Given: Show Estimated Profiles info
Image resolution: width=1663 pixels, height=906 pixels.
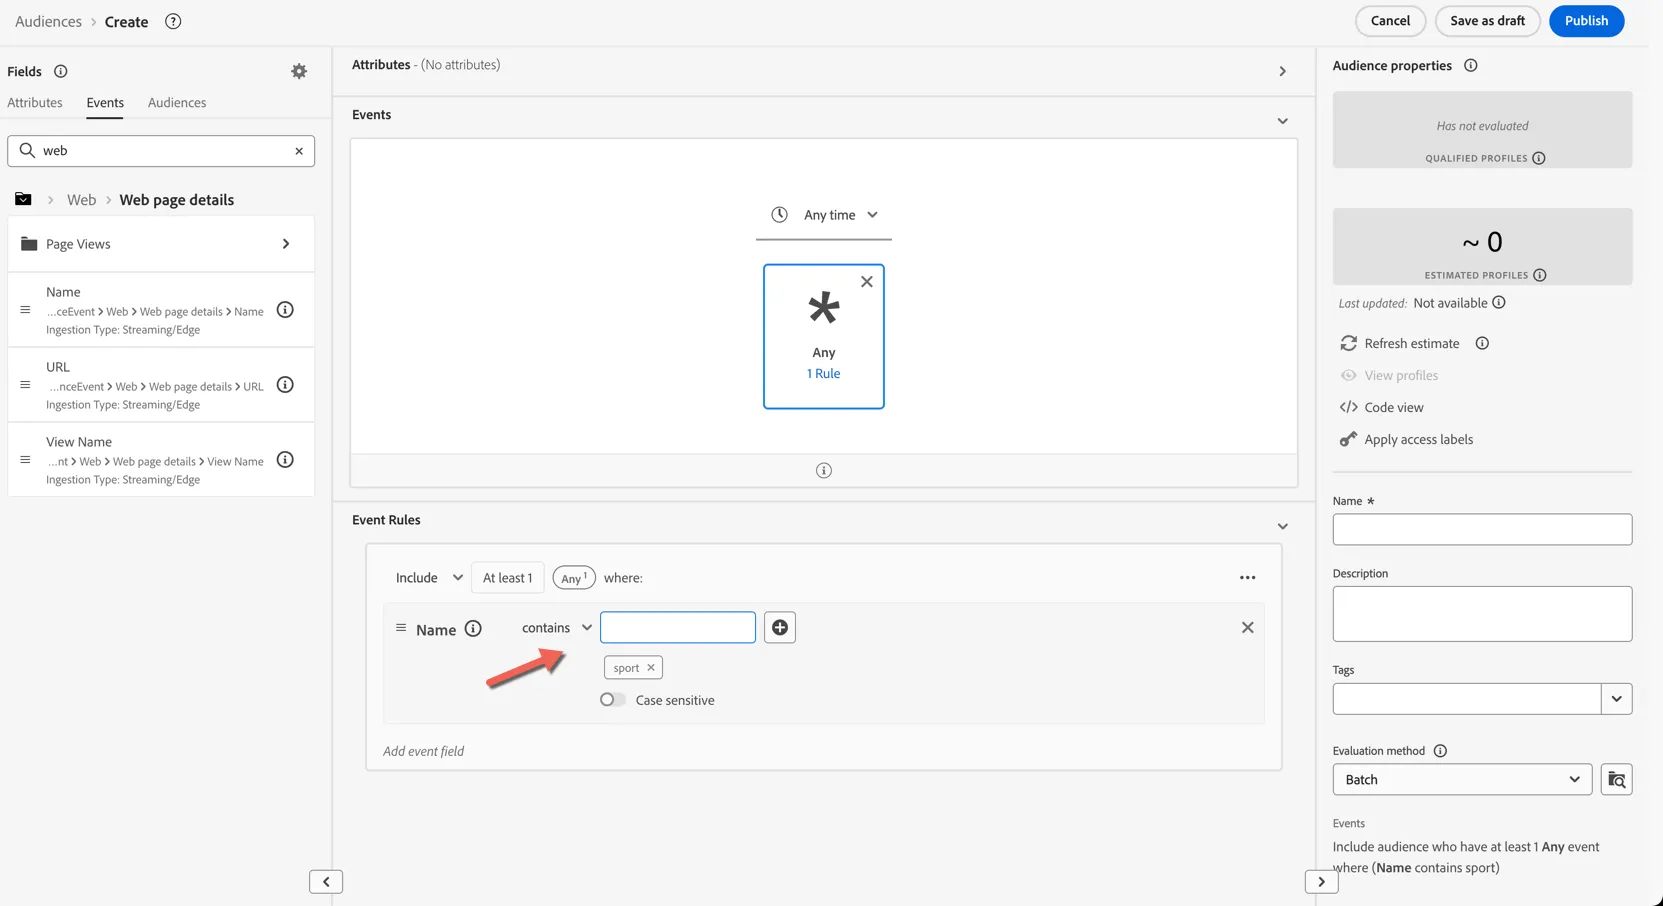Looking at the screenshot, I should (1540, 275).
